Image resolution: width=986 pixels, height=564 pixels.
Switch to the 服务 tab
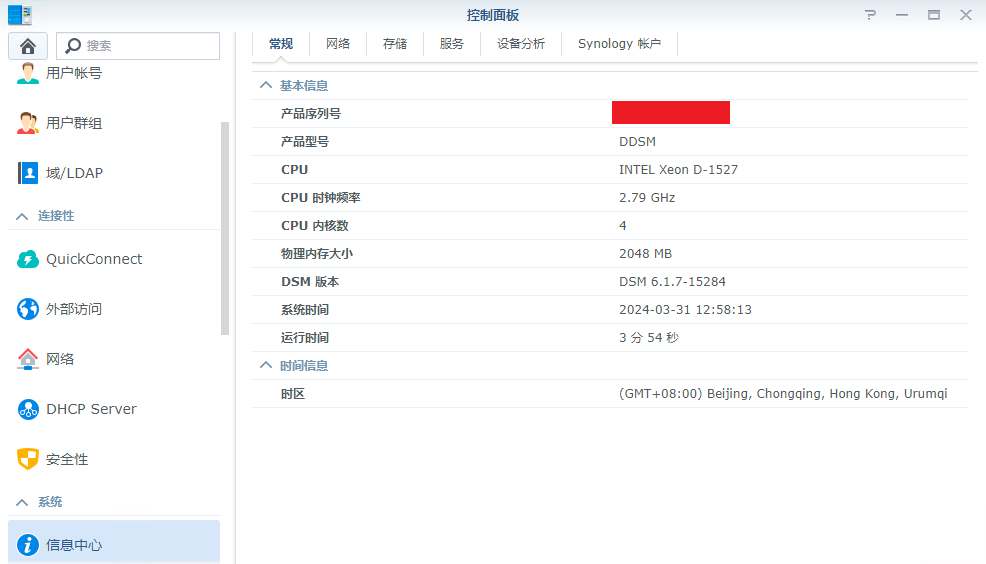point(452,44)
